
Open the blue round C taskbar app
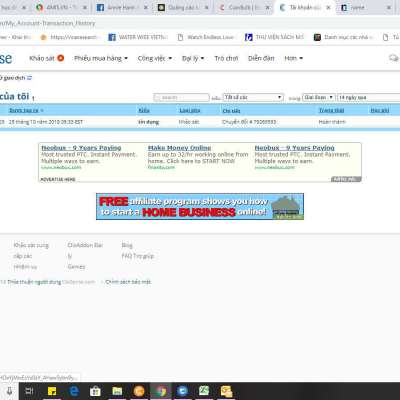182,391
